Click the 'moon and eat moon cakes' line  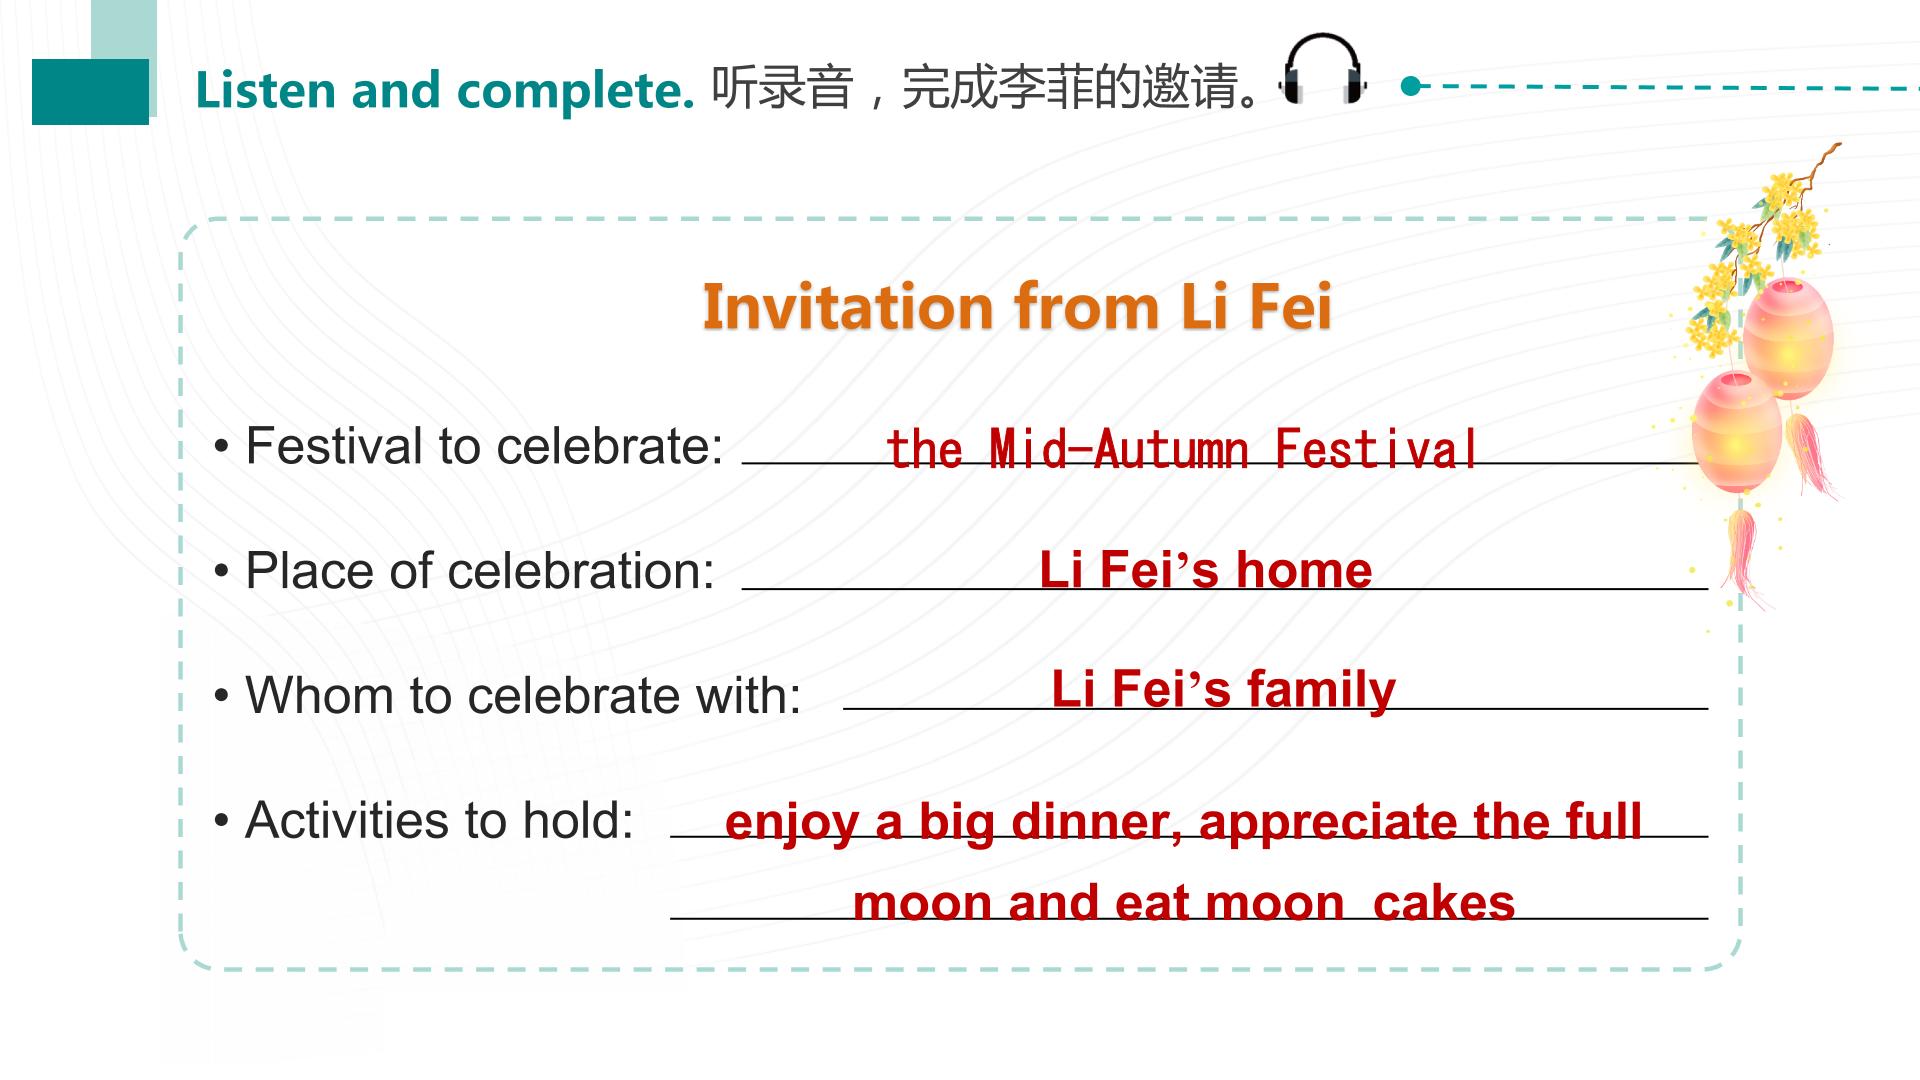1184,903
